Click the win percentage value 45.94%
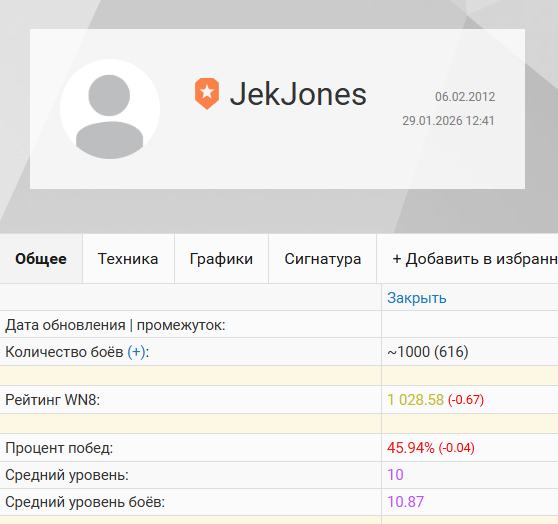558x524 pixels. (411, 448)
